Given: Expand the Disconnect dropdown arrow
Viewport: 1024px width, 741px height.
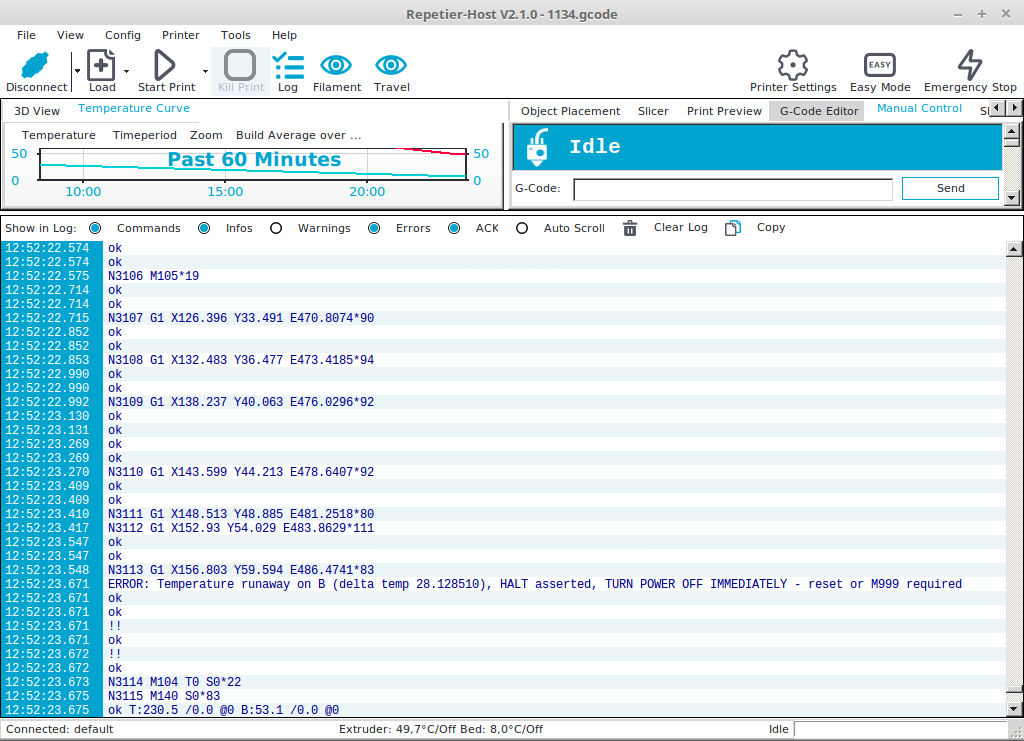Looking at the screenshot, I should coord(77,71).
